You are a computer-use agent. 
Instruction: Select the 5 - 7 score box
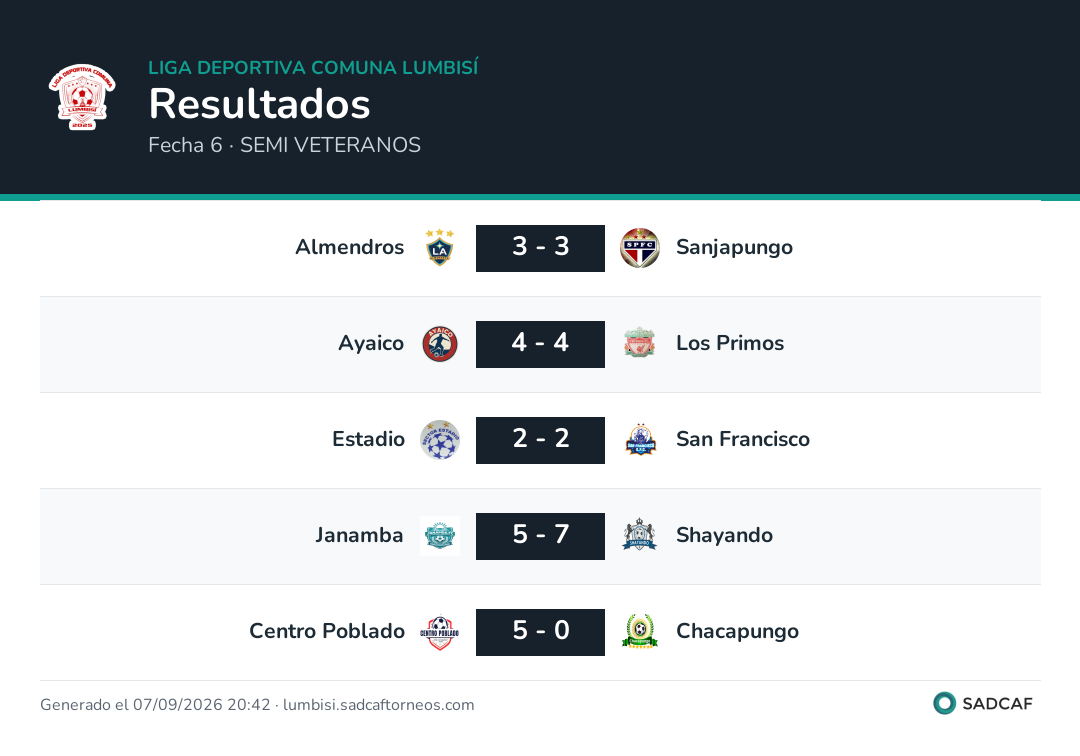(540, 536)
